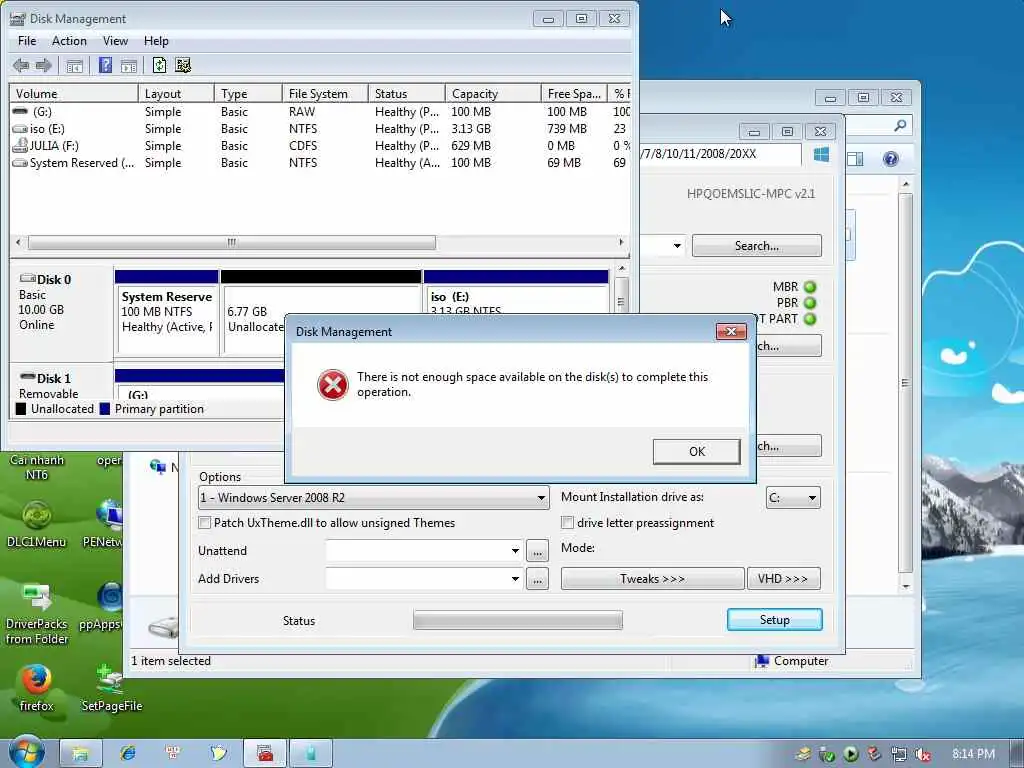The height and width of the screenshot is (768, 1024).
Task: Open the View menu in Disk Management
Action: [115, 40]
